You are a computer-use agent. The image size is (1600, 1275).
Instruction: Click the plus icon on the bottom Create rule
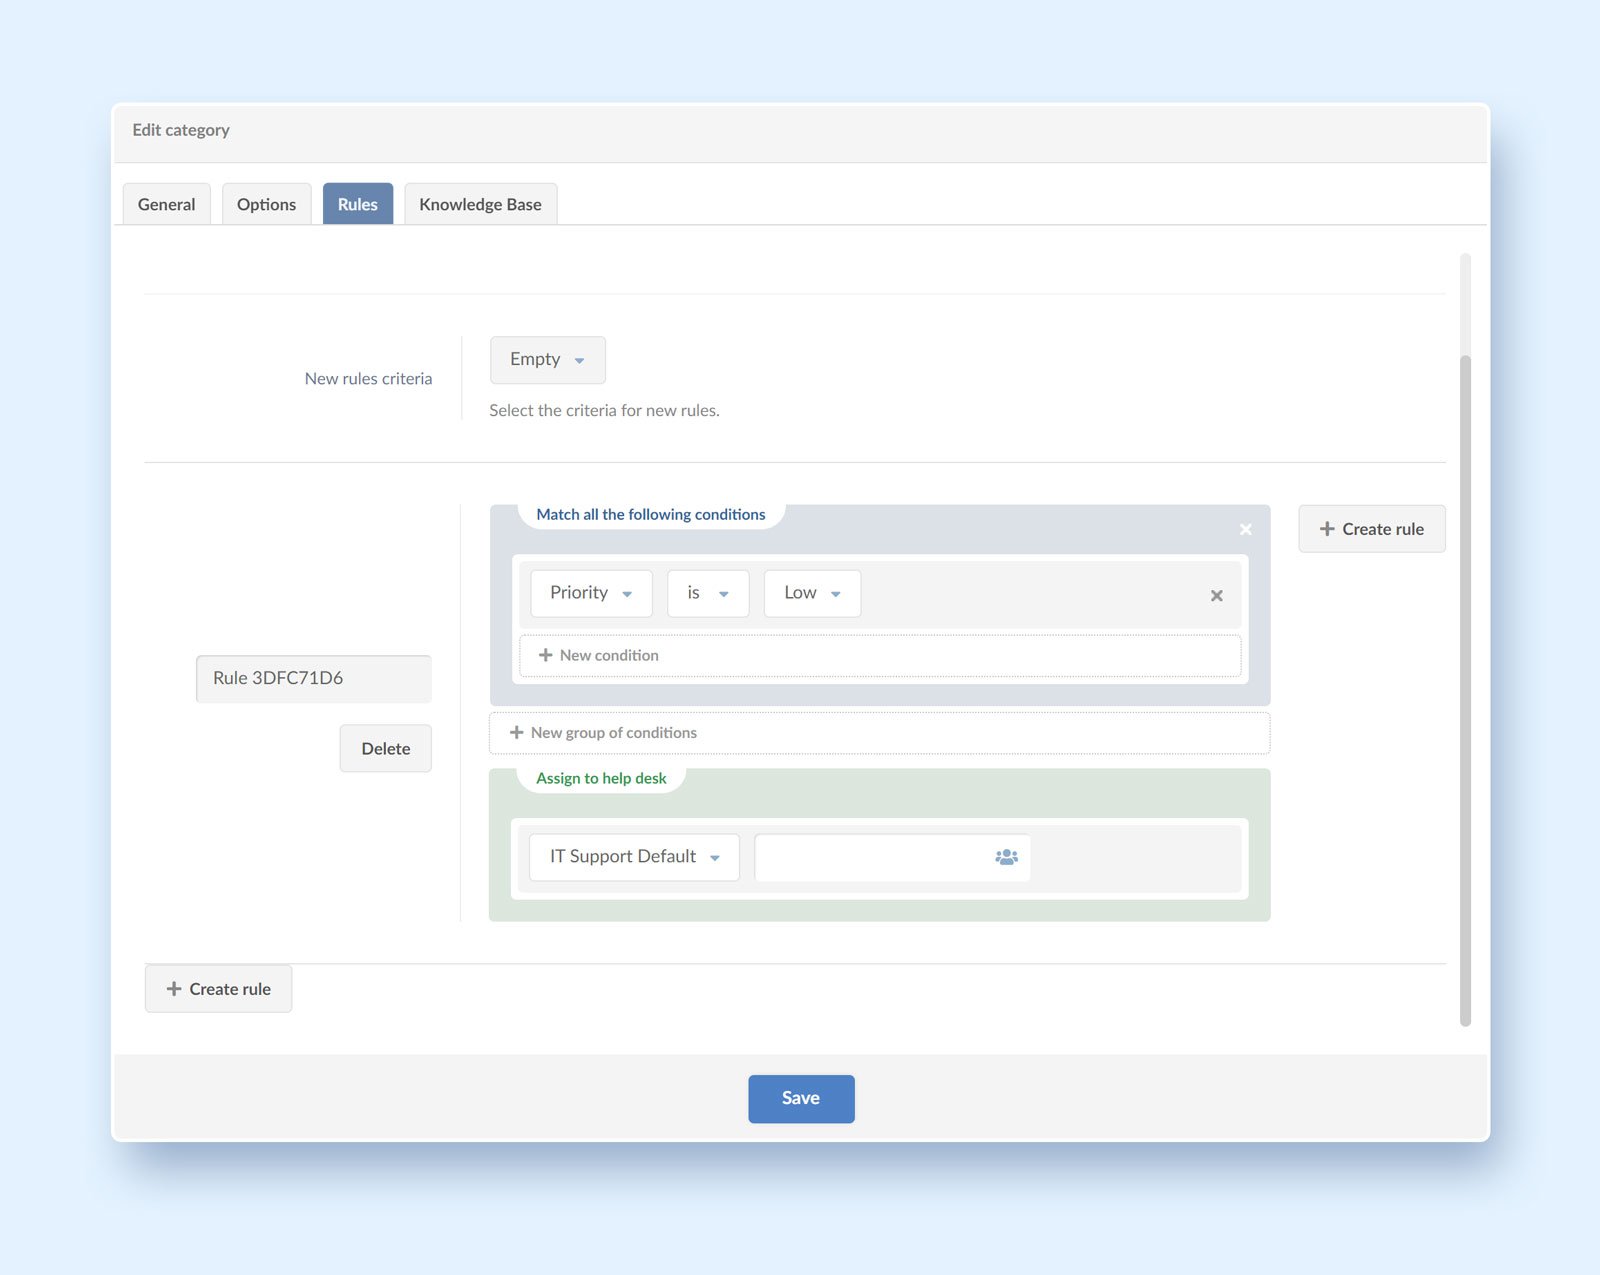[x=174, y=988]
